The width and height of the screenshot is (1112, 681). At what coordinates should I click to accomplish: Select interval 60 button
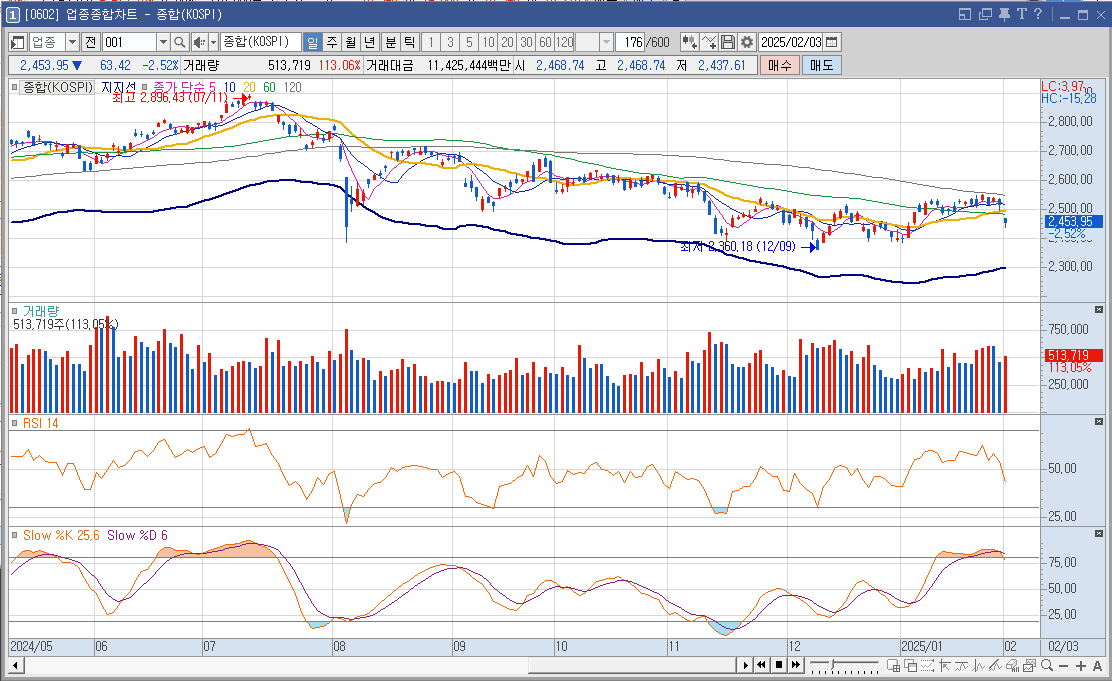pyautogui.click(x=545, y=43)
